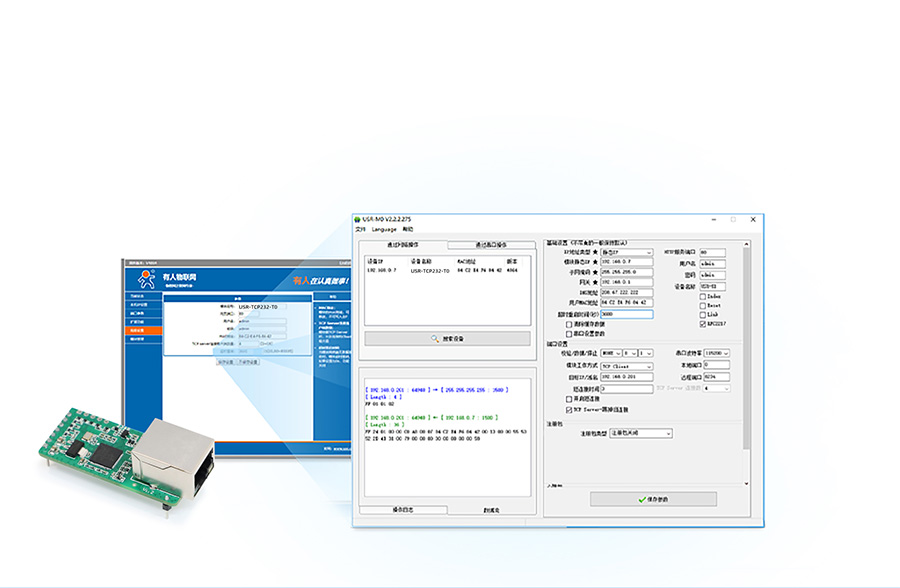Click the module static IP input field

point(626,263)
